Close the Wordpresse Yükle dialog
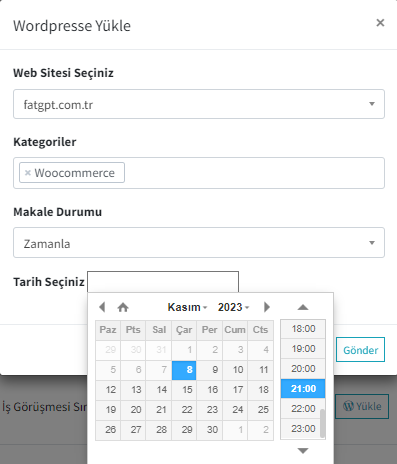Screen dimensions: 397x464 [x=380, y=23]
